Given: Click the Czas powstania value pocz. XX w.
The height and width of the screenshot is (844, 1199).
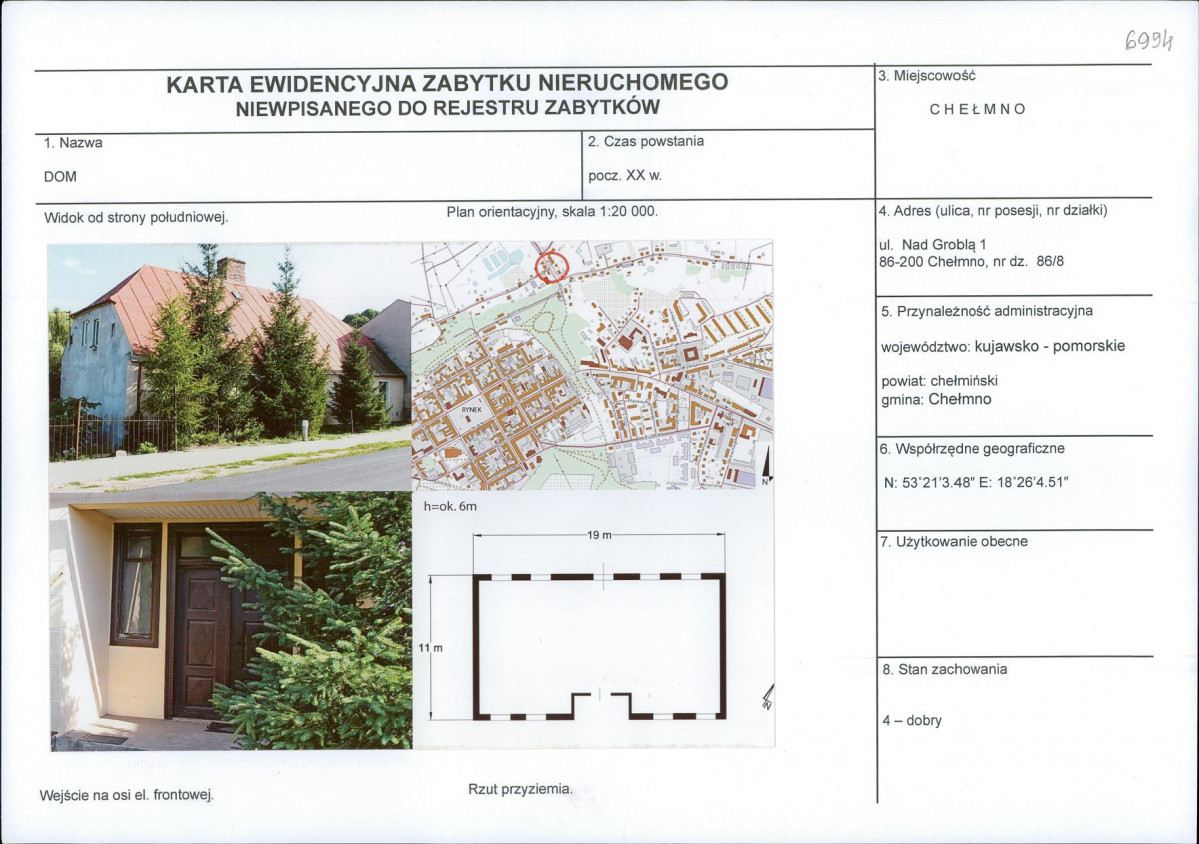Looking at the screenshot, I should point(625,175).
